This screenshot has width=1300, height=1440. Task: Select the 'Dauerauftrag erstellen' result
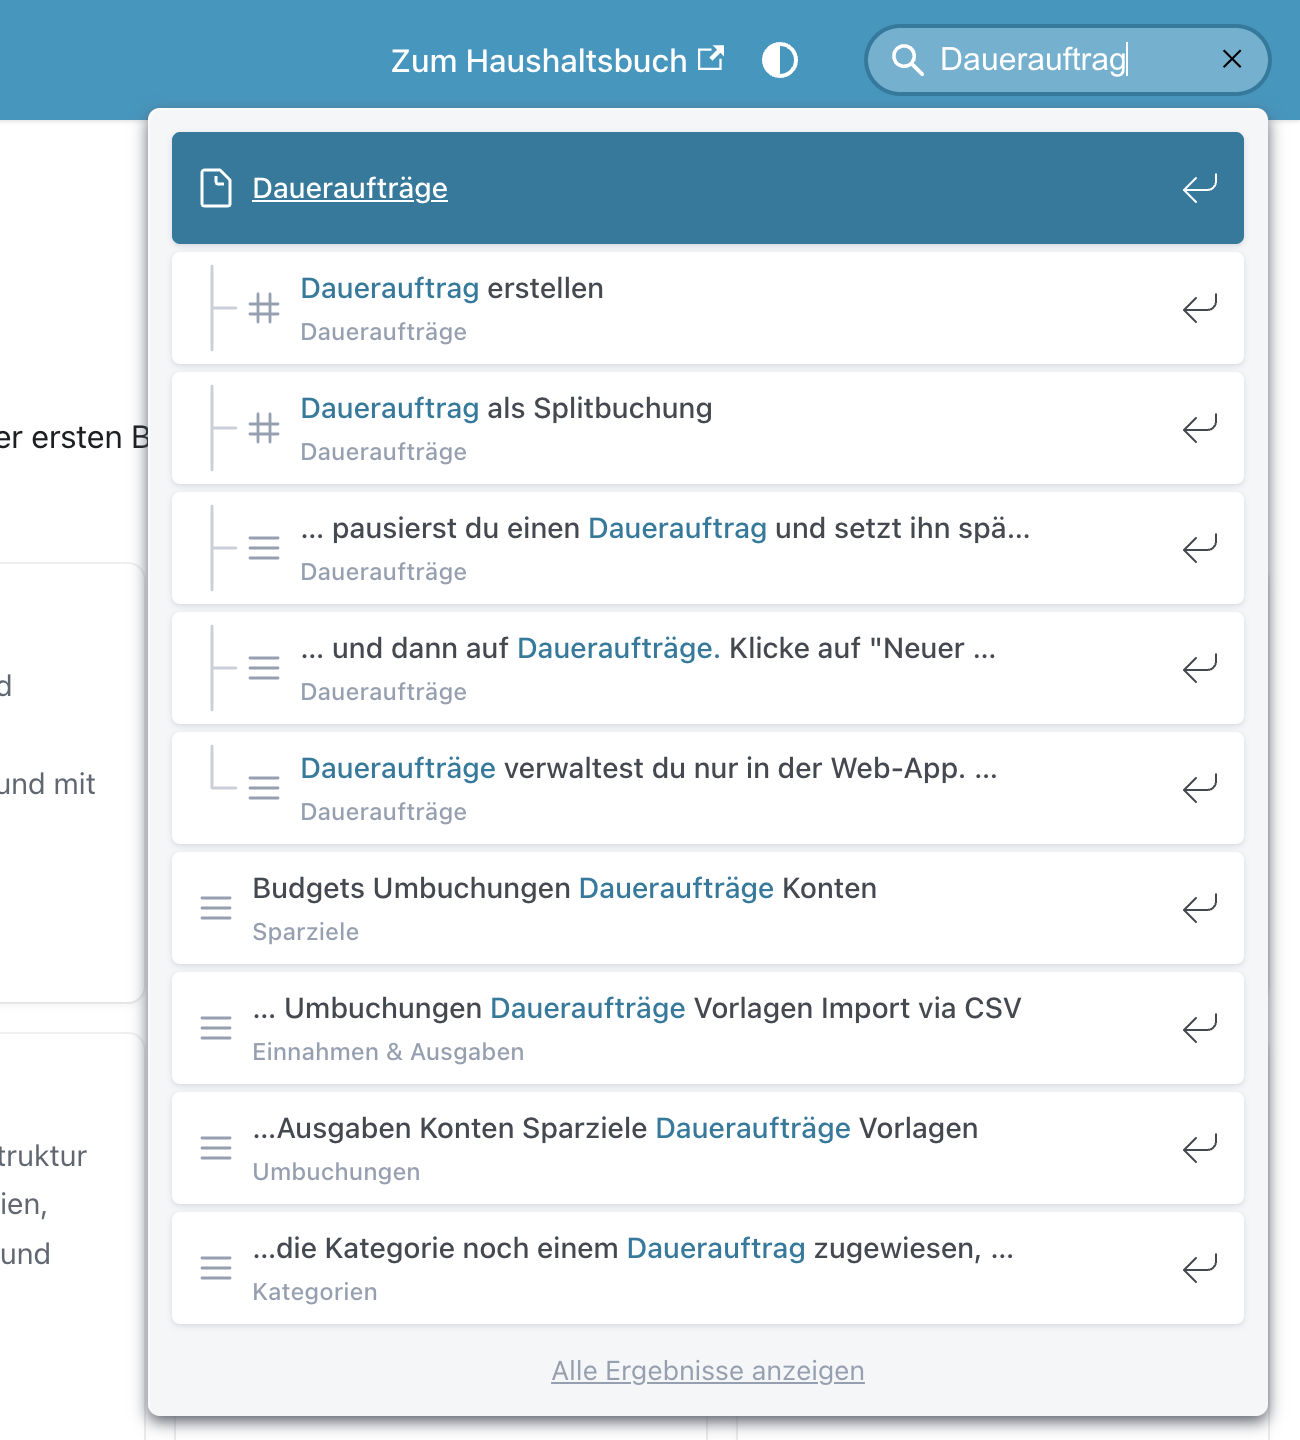coord(708,308)
